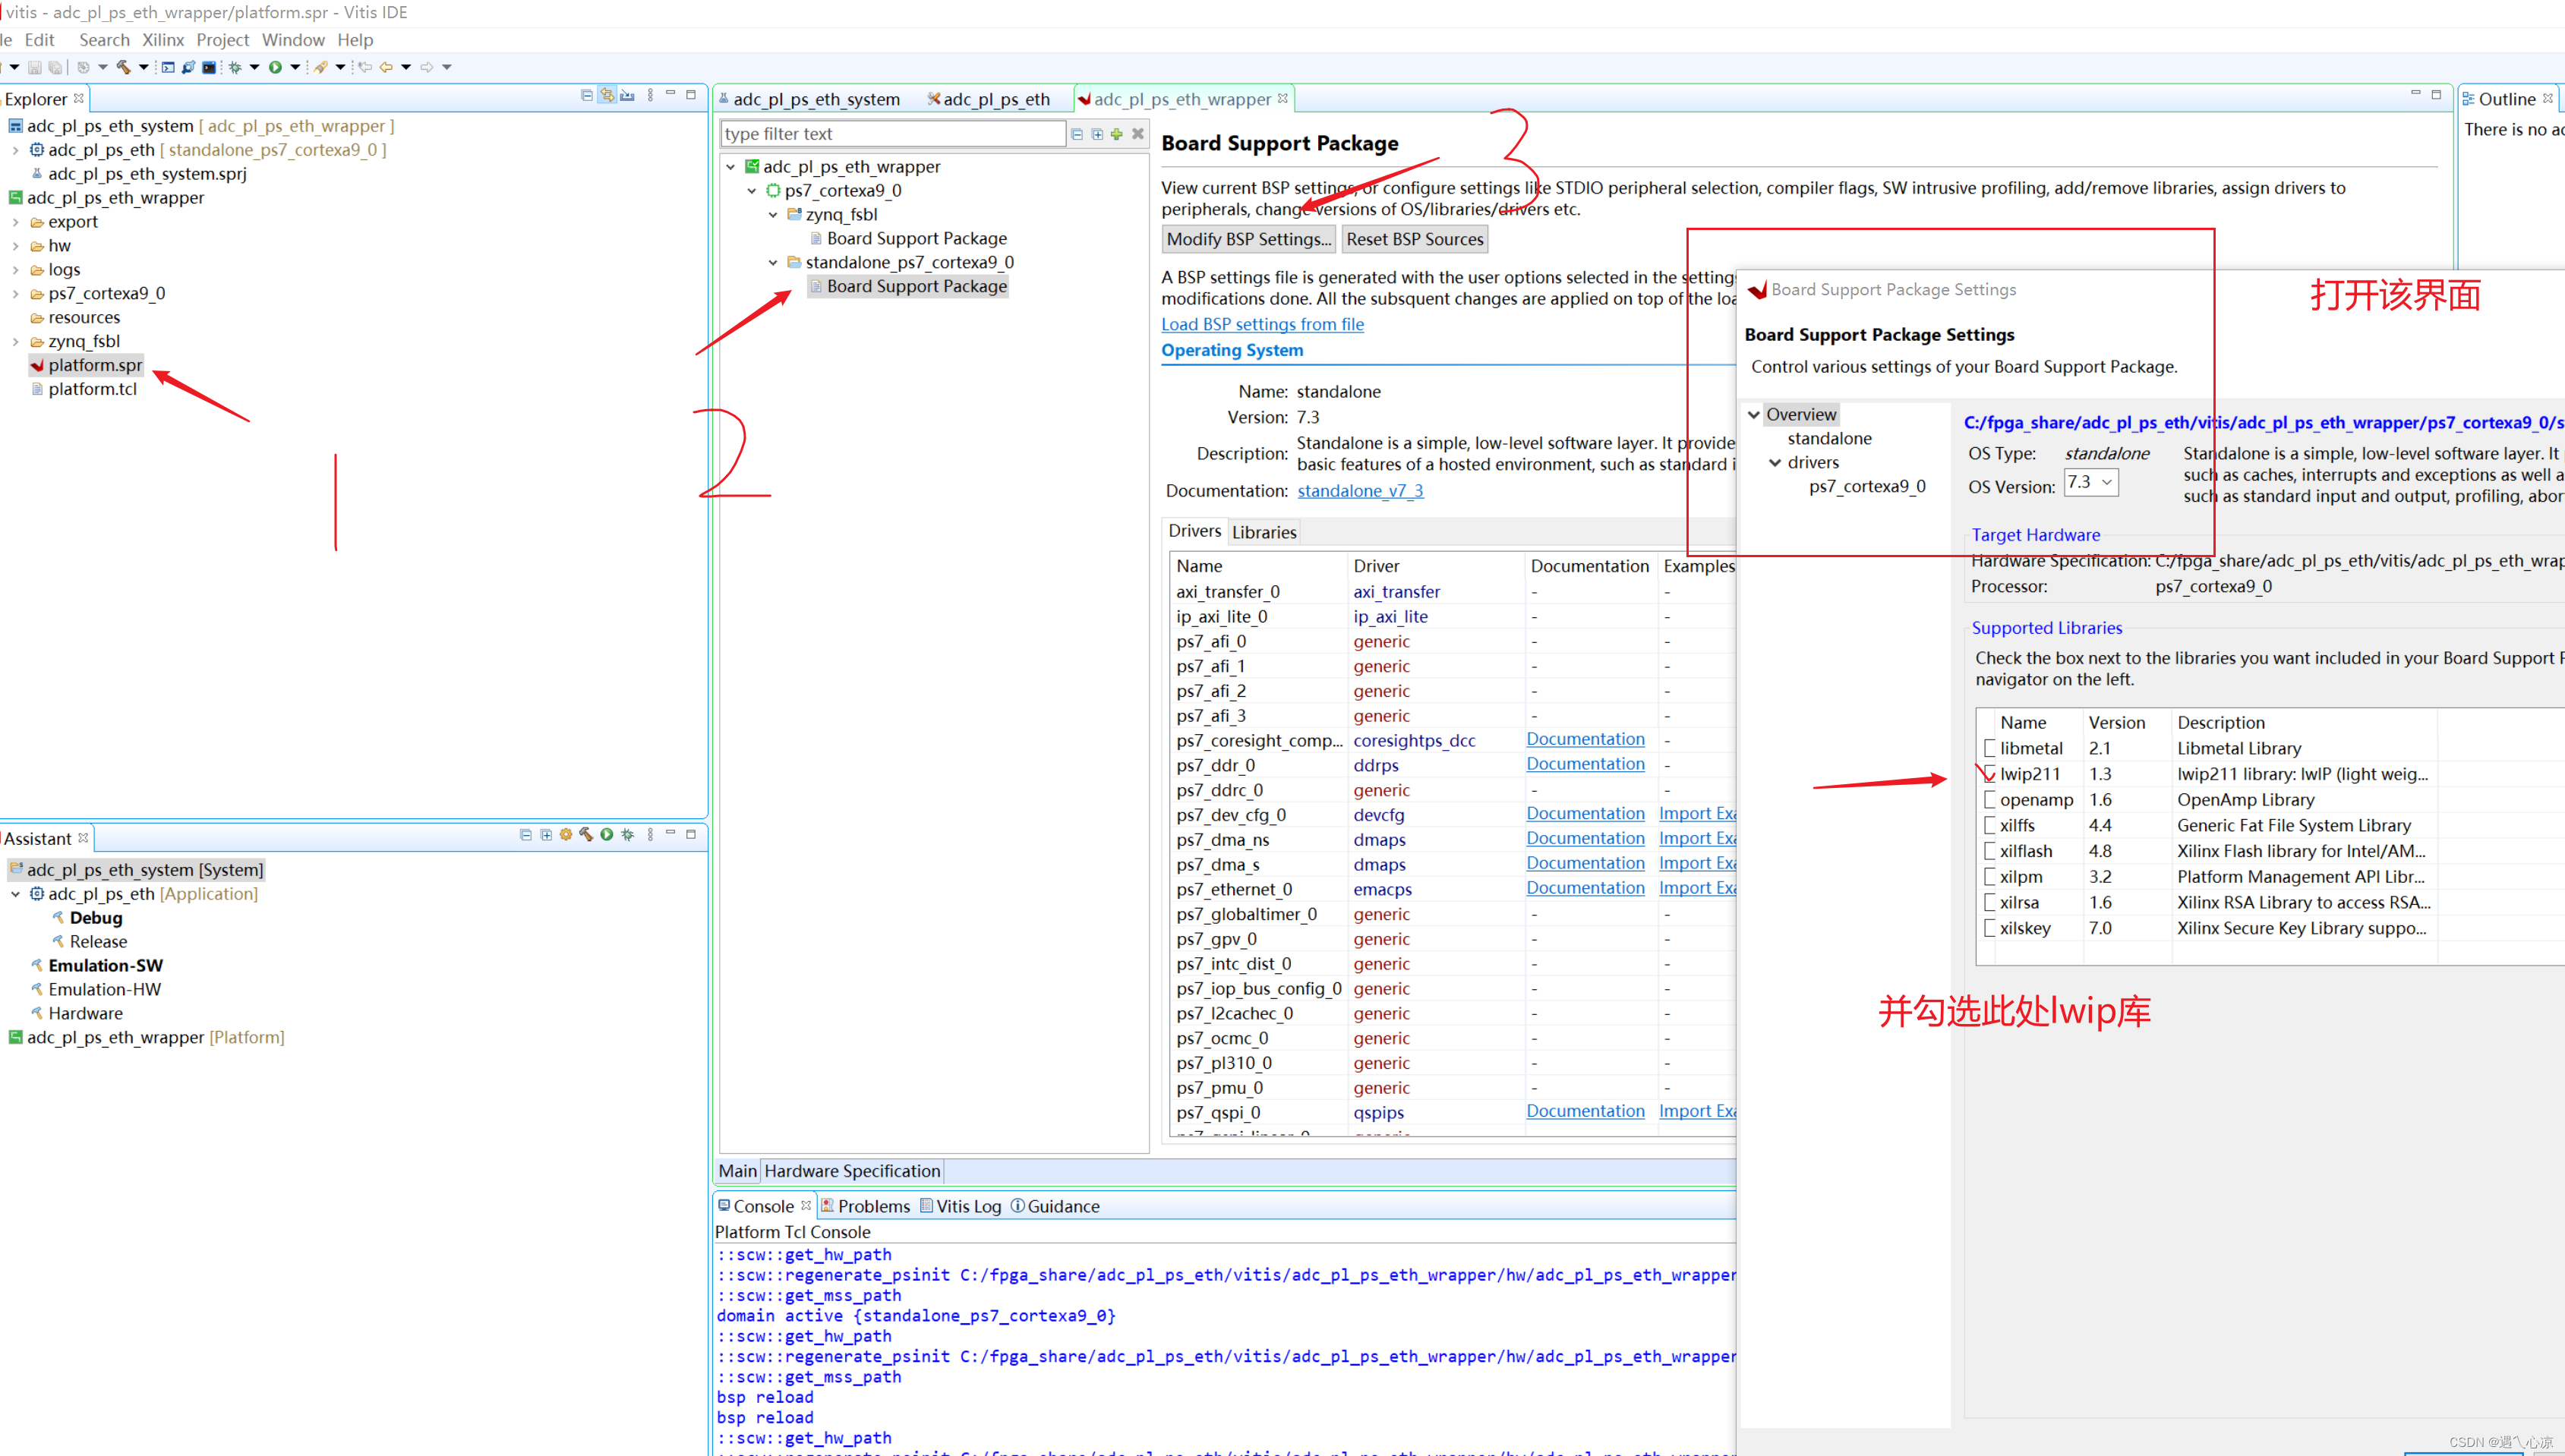Check the libmetal library checkbox
This screenshot has height=1456, width=2565.
pos(1990,748)
